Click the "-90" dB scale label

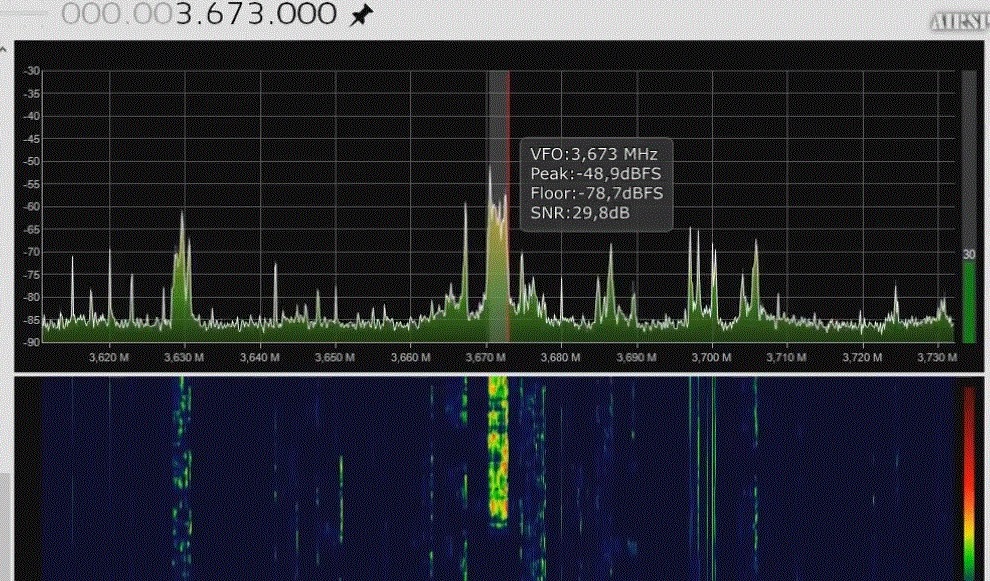pos(32,342)
